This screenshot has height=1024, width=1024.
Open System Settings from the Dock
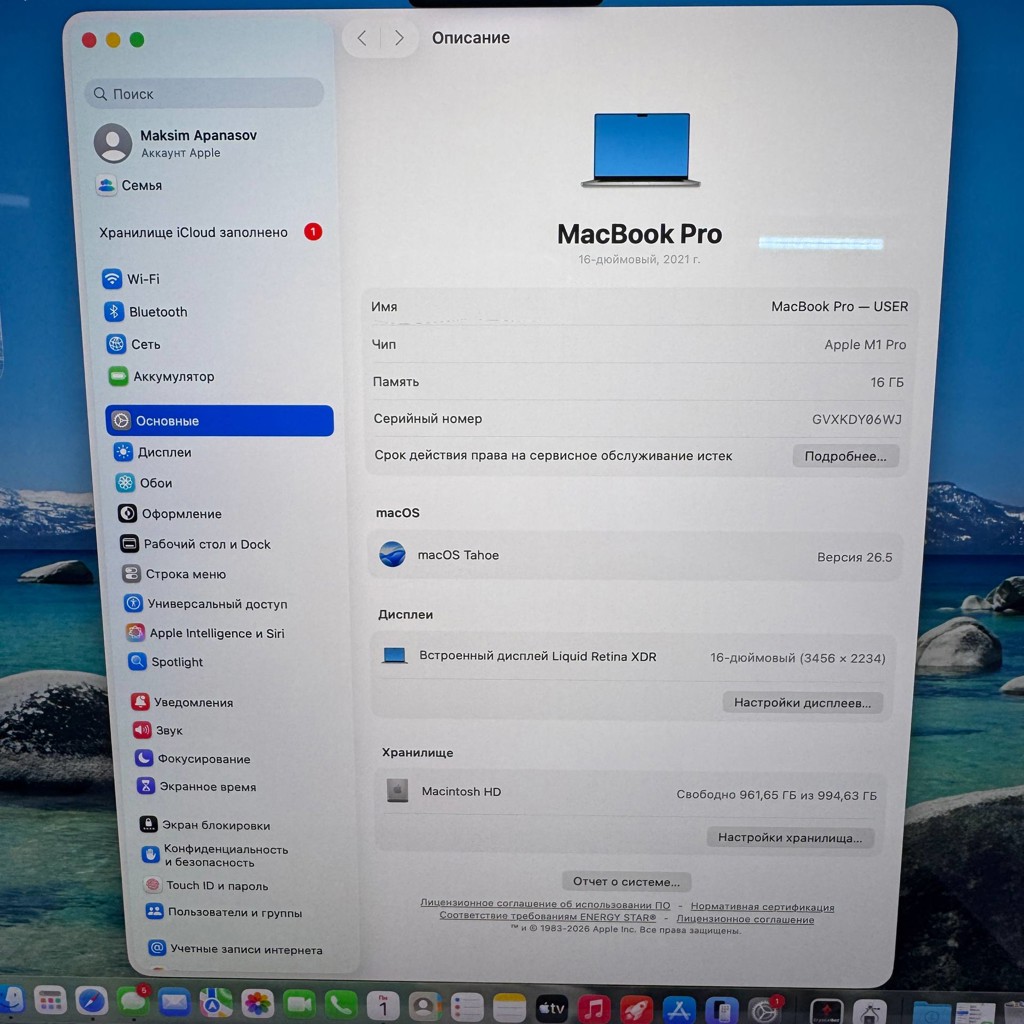[x=764, y=1012]
